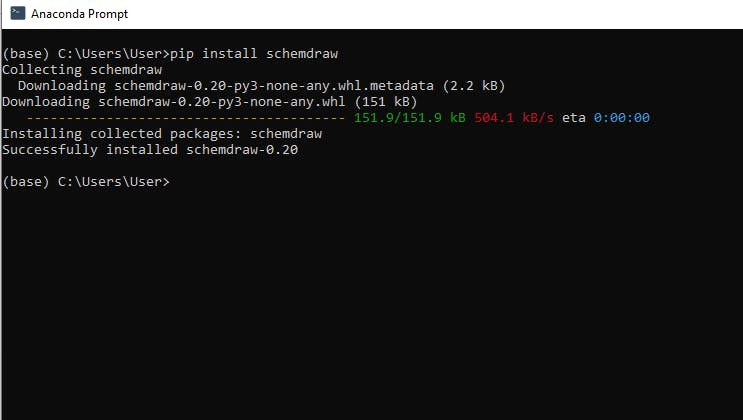Viewport: 743px width, 420px height.
Task: Click the dashed download progress bar
Action: pos(182,118)
